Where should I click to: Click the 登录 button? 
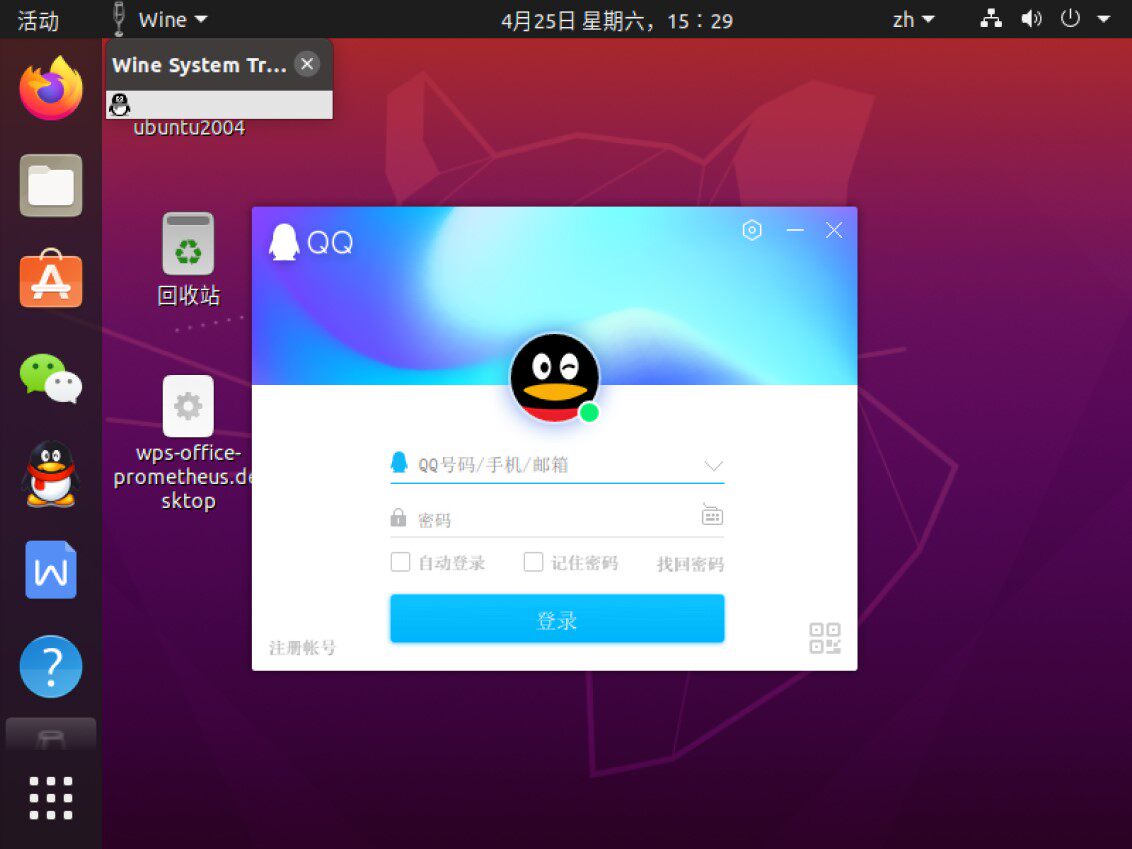tap(557, 619)
